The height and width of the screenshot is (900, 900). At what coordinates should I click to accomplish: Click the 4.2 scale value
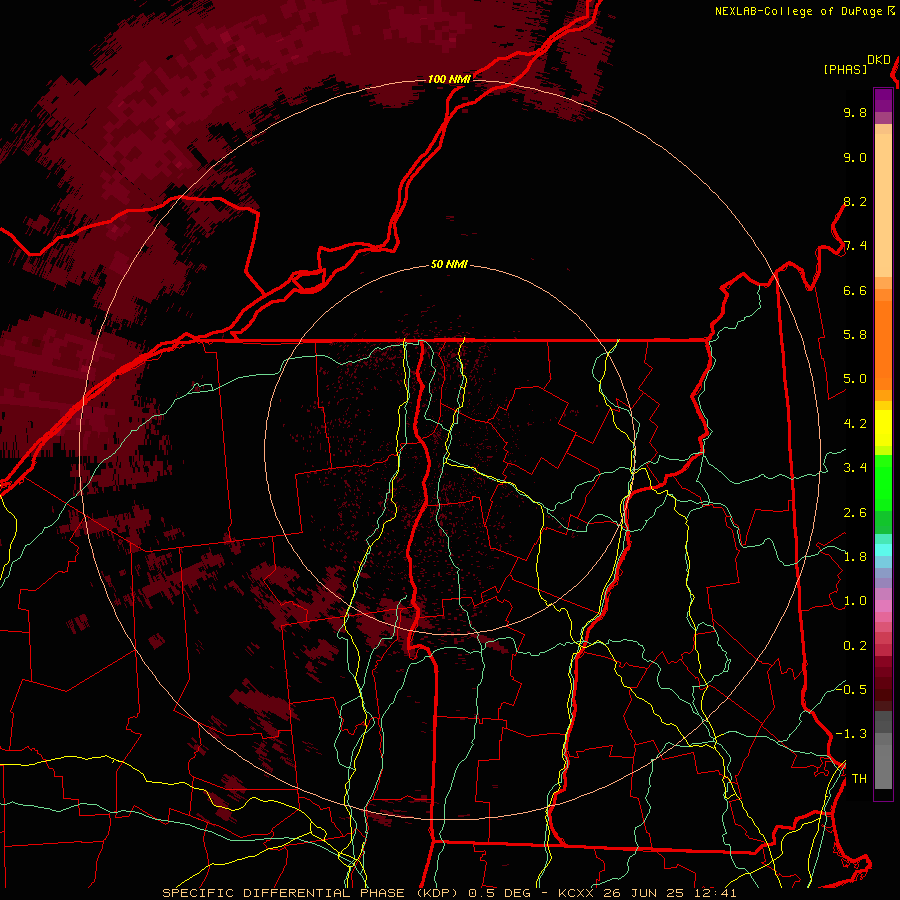point(855,424)
